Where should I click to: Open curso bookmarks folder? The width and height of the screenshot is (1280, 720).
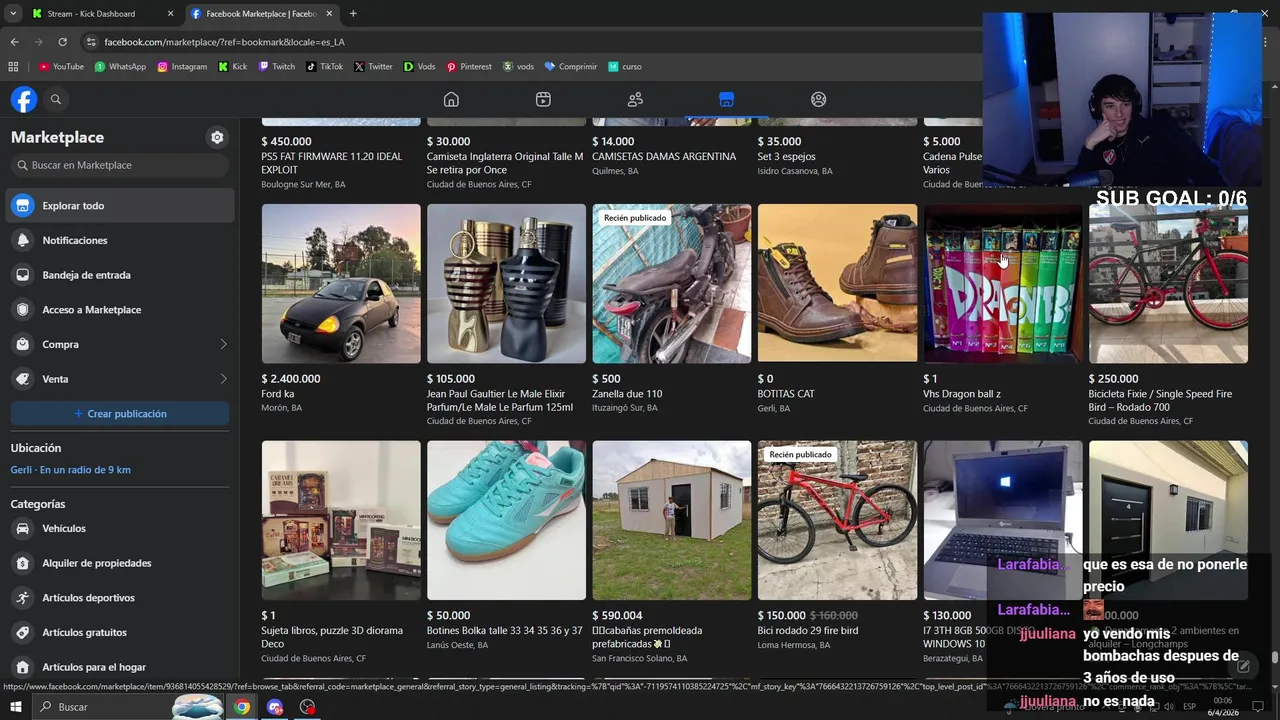(x=625, y=67)
